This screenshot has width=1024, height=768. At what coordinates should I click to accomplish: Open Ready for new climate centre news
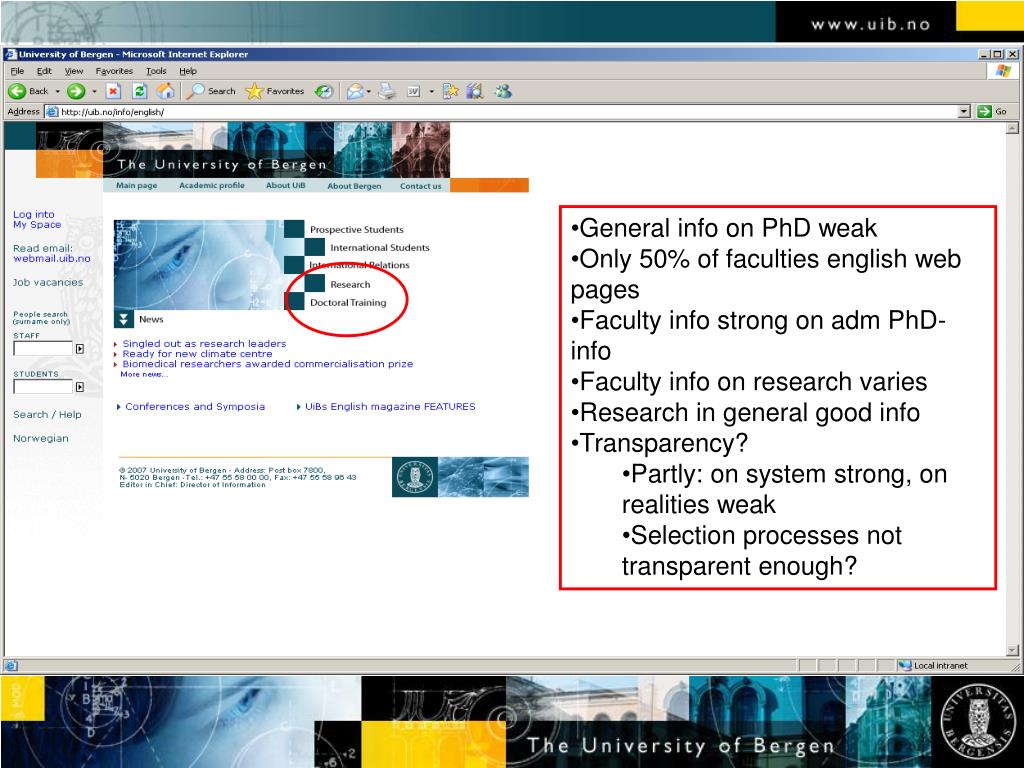pos(197,354)
